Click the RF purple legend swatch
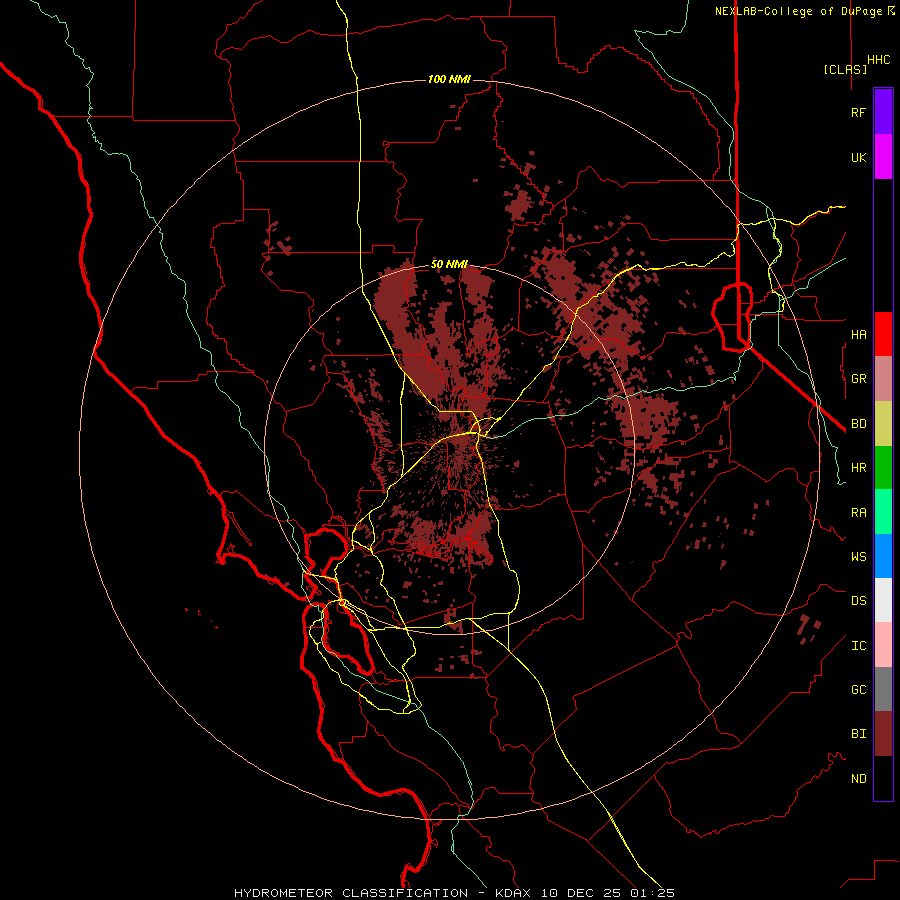 tap(883, 112)
